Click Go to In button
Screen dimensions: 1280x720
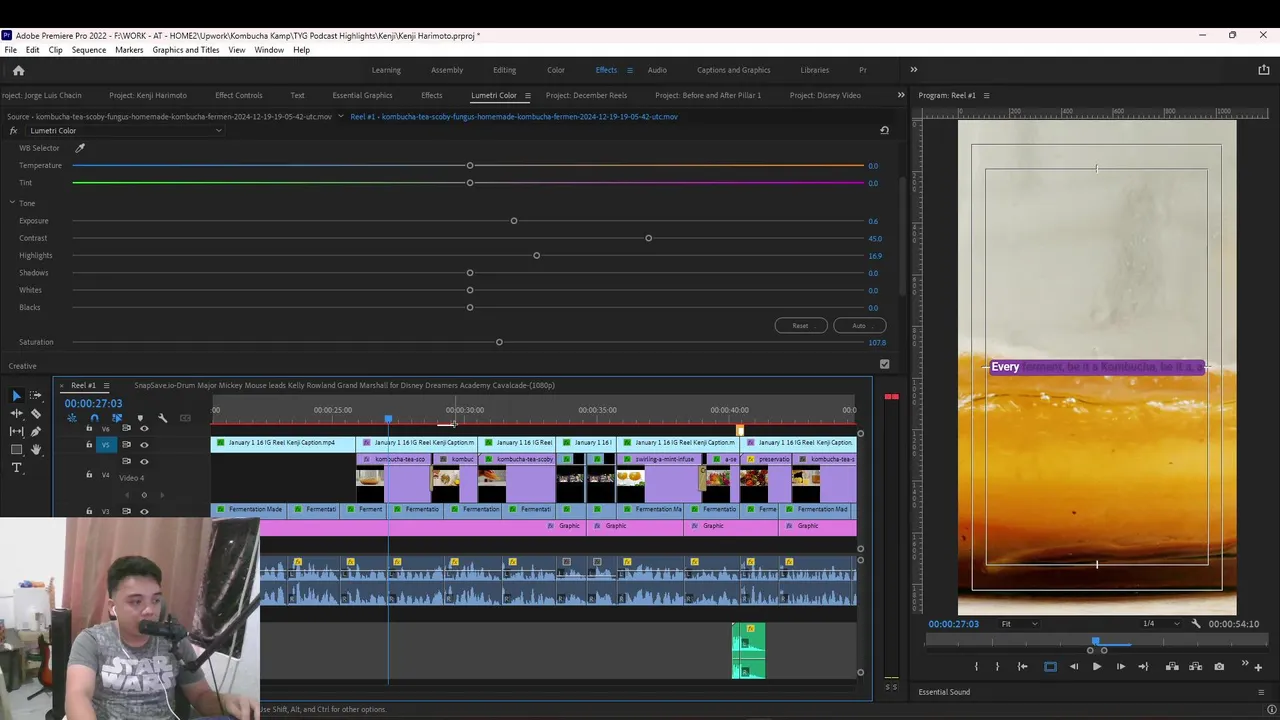(x=1022, y=667)
